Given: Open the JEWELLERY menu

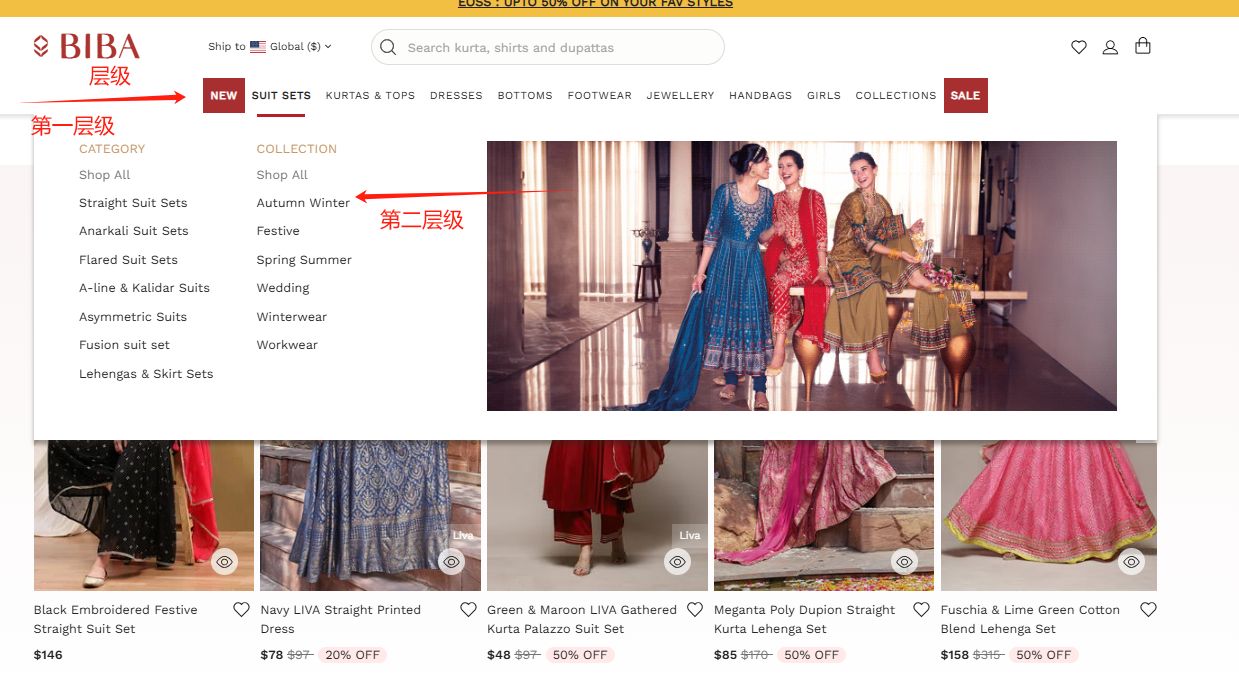Looking at the screenshot, I should [x=680, y=95].
